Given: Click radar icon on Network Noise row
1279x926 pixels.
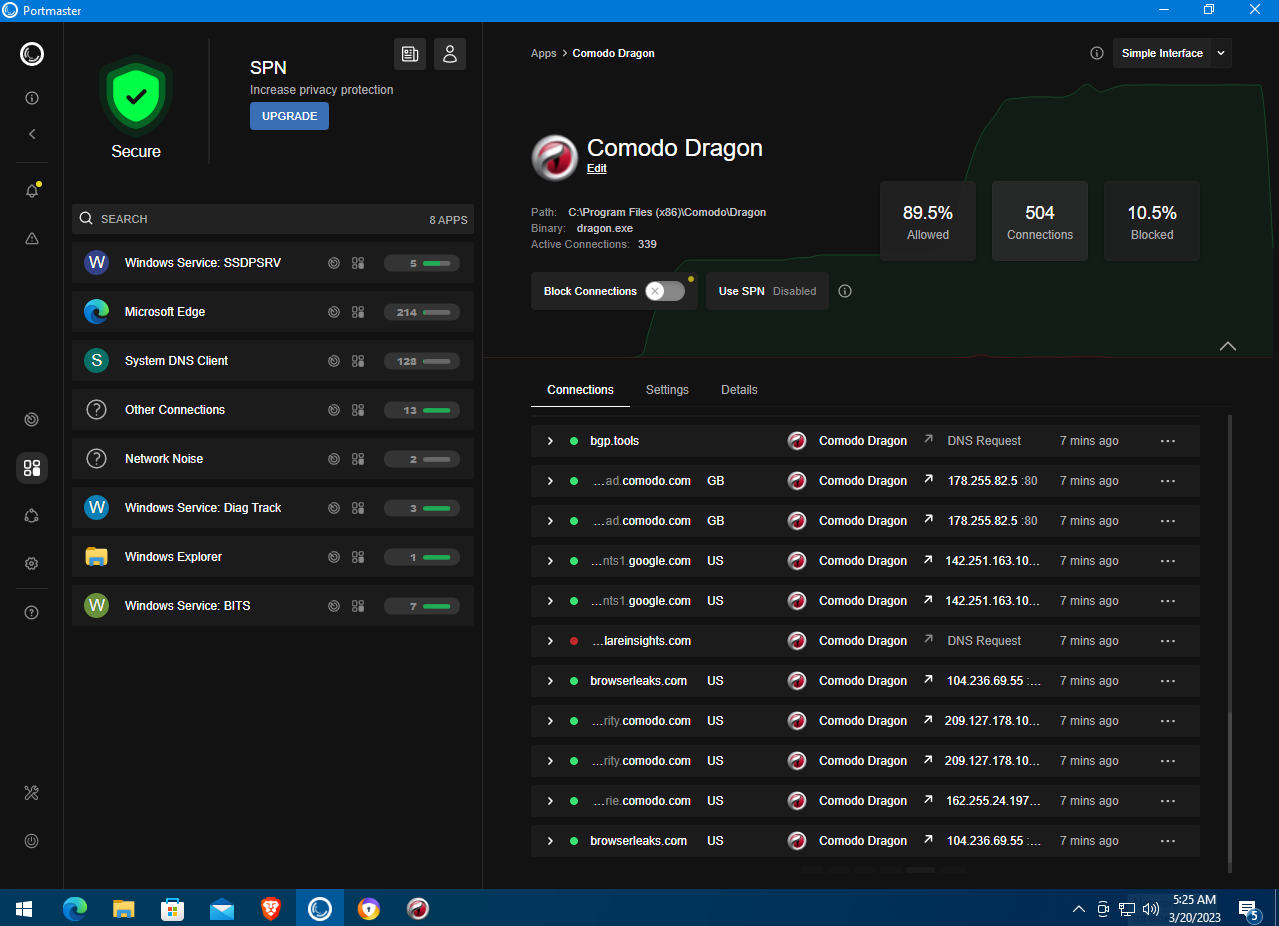Looking at the screenshot, I should click(x=334, y=459).
